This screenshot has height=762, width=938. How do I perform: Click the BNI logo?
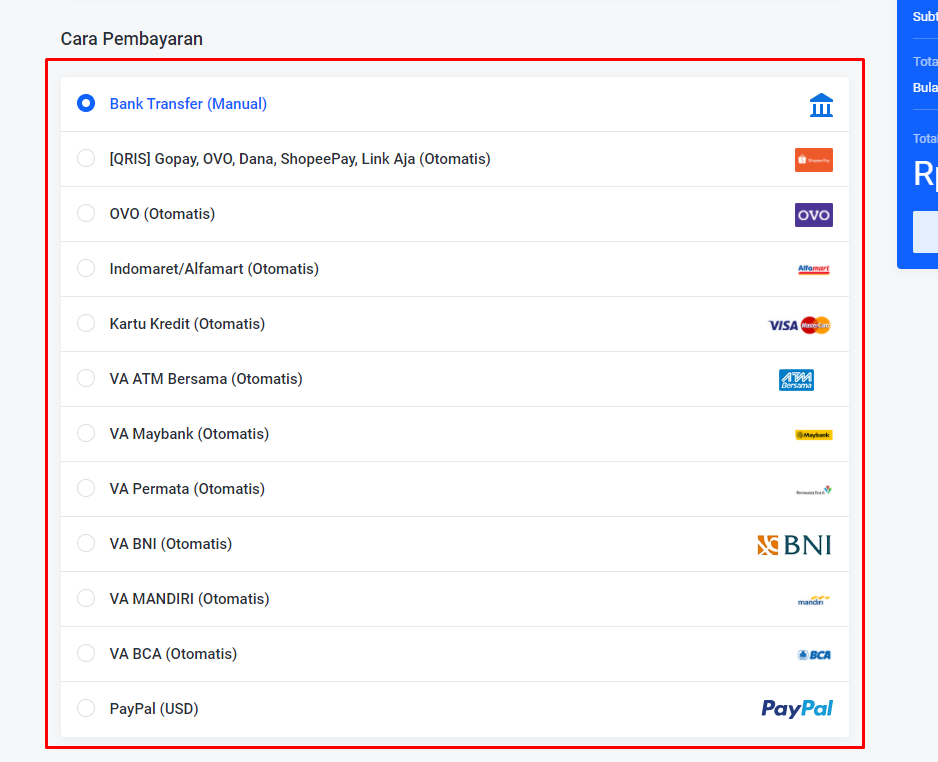click(x=794, y=545)
